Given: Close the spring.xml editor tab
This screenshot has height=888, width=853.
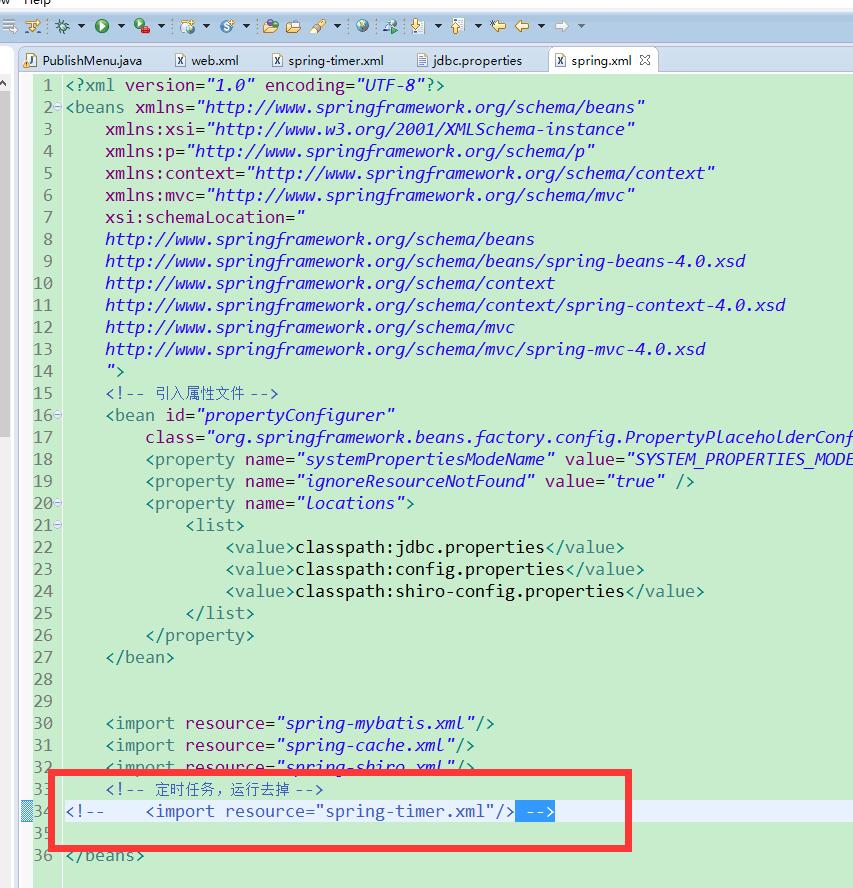Looking at the screenshot, I should point(645,60).
